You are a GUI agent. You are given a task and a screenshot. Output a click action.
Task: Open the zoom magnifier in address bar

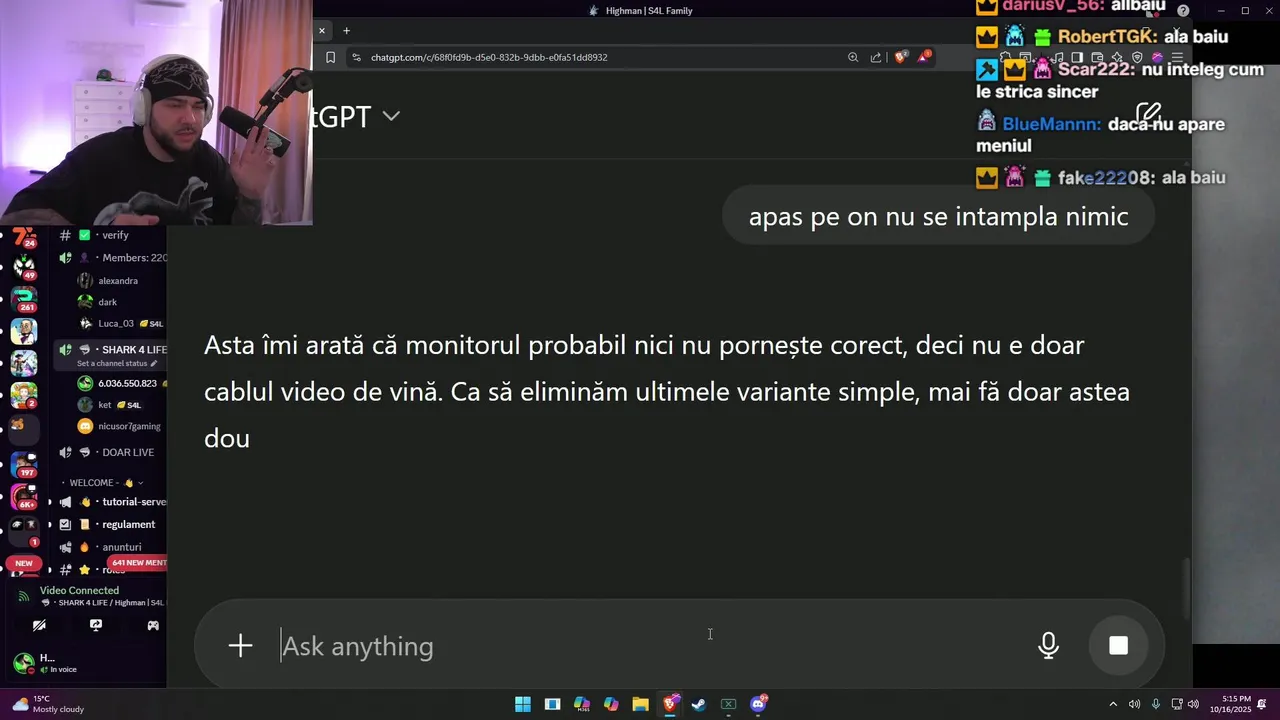[853, 57]
